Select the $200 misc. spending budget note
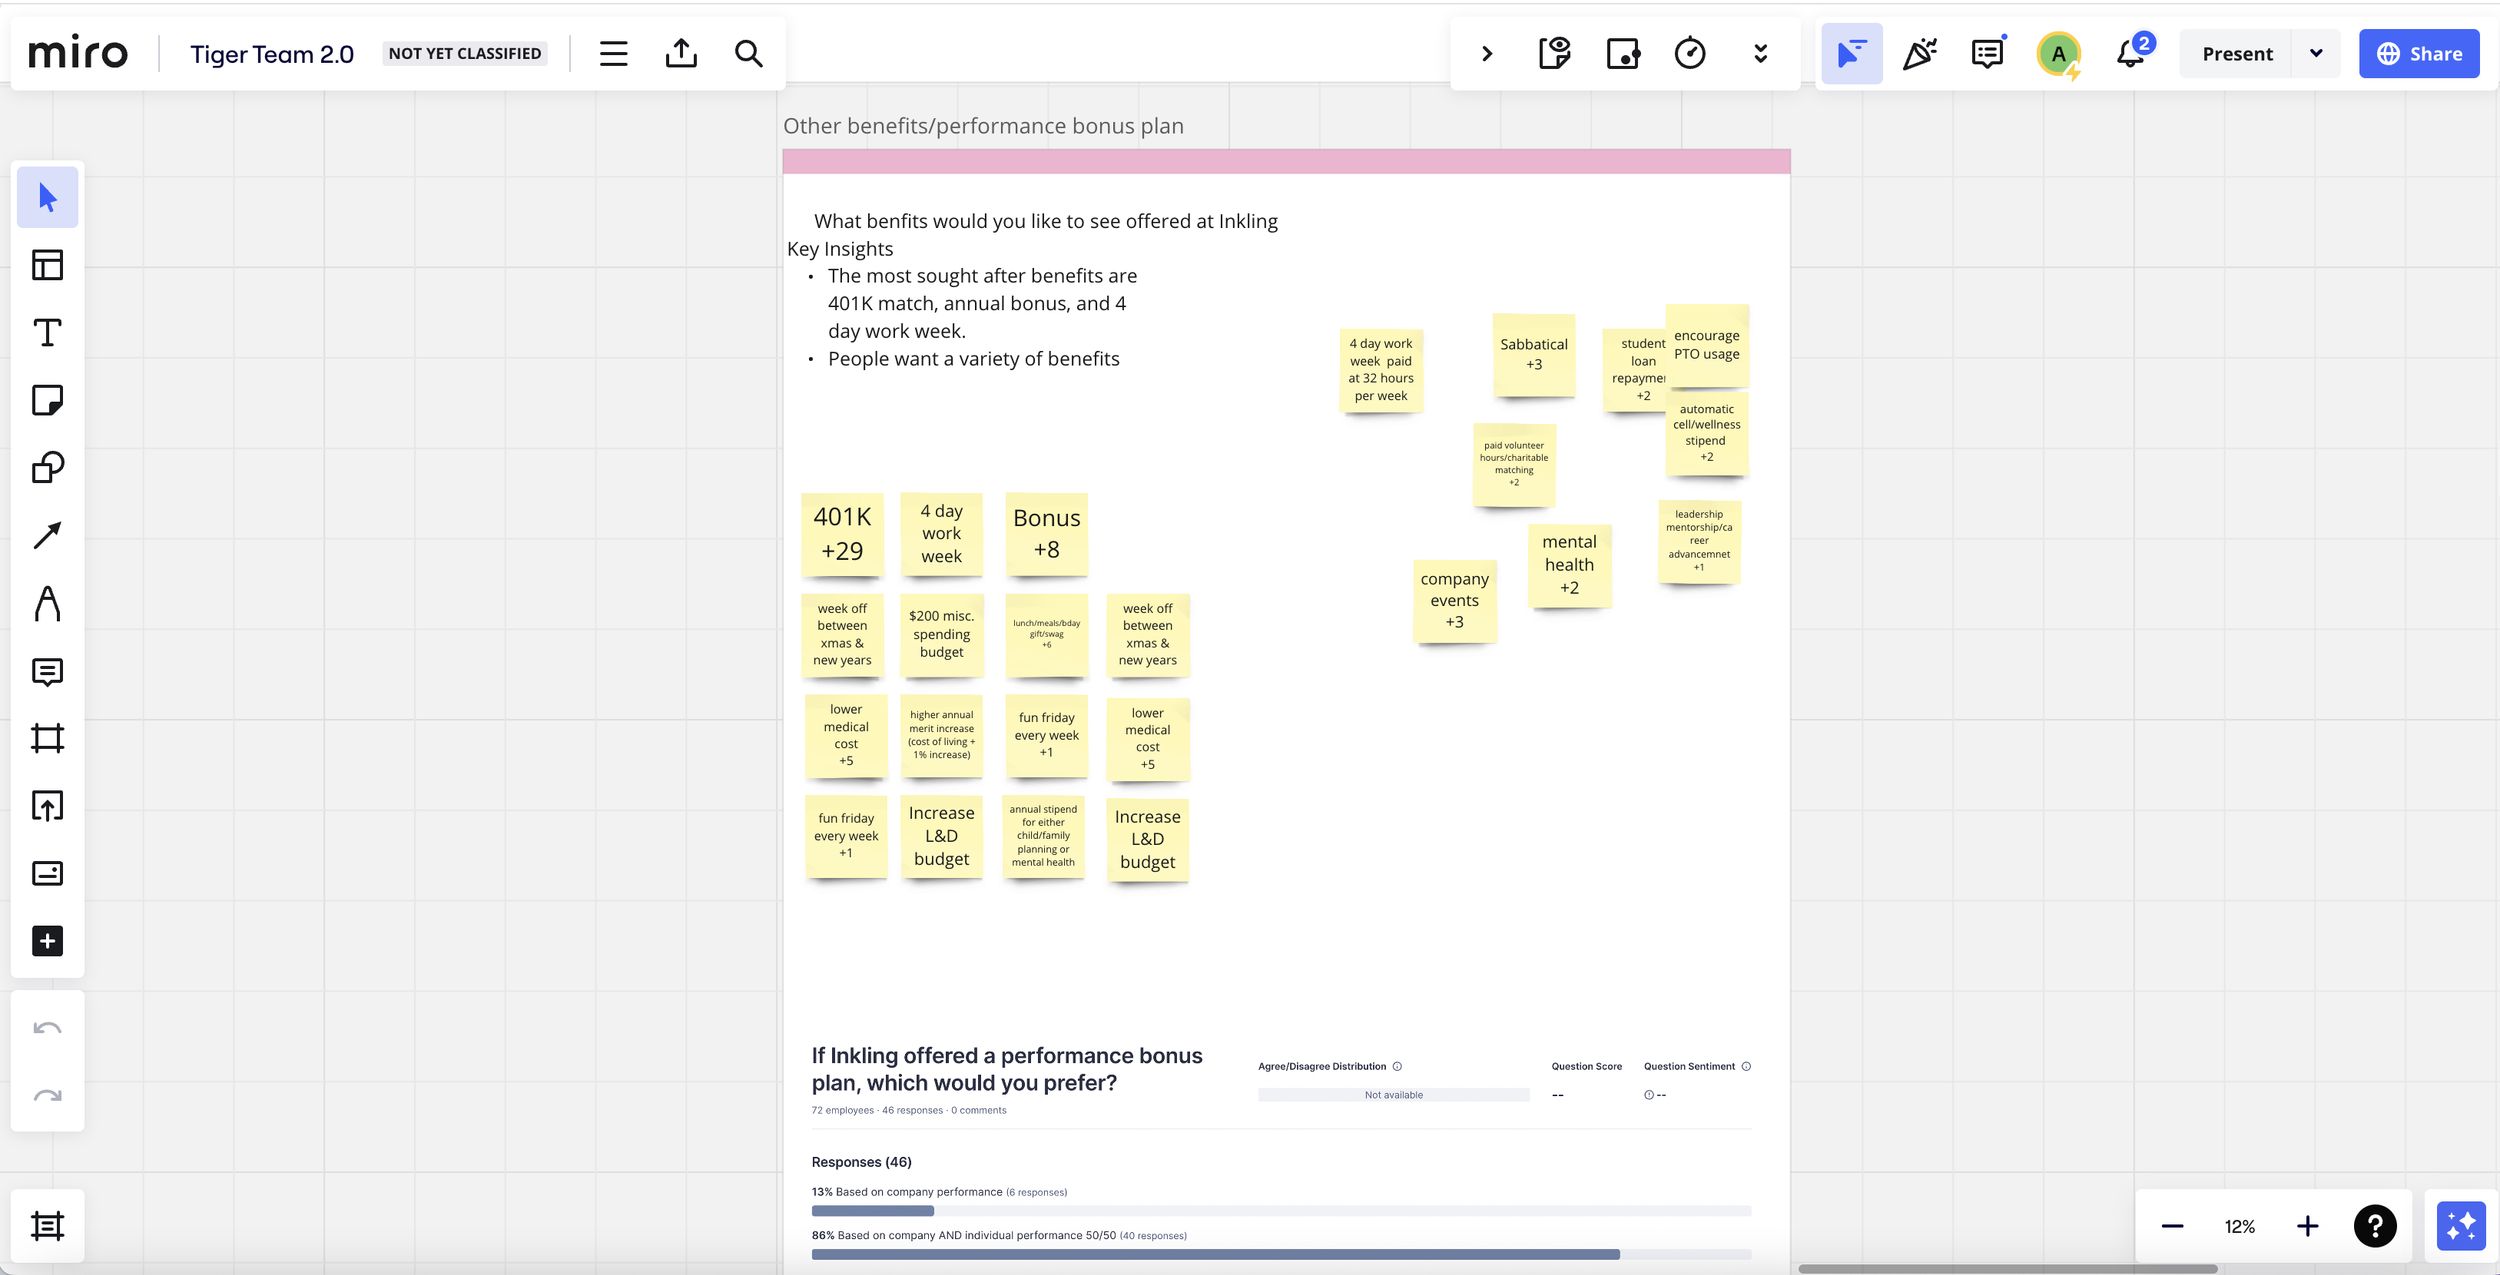The width and height of the screenshot is (2500, 1275). tap(942, 635)
